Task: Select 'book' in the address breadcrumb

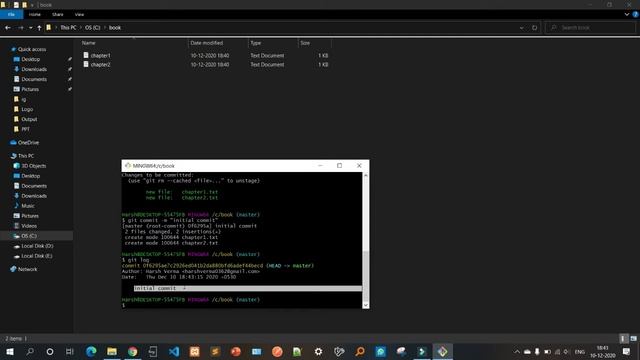Action: coord(115,28)
